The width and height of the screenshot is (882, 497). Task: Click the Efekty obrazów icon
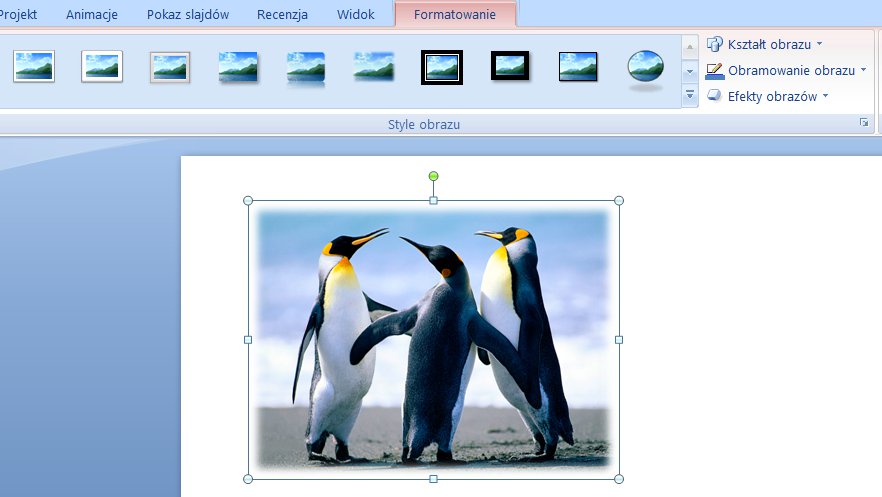714,96
